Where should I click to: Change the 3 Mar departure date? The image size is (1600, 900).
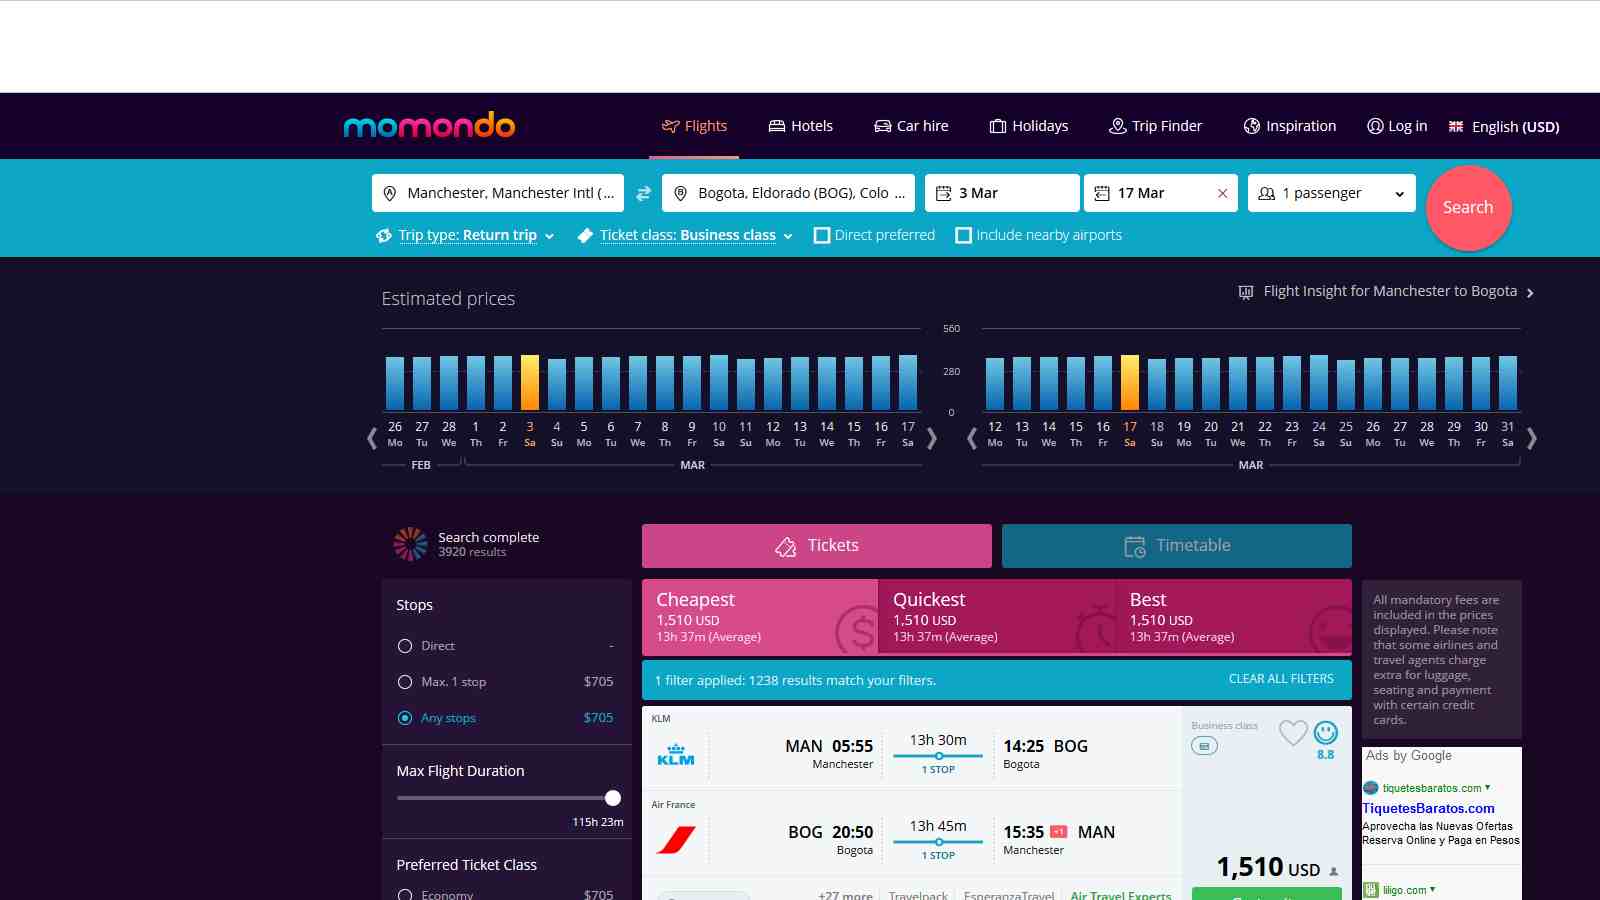[x=1002, y=193]
